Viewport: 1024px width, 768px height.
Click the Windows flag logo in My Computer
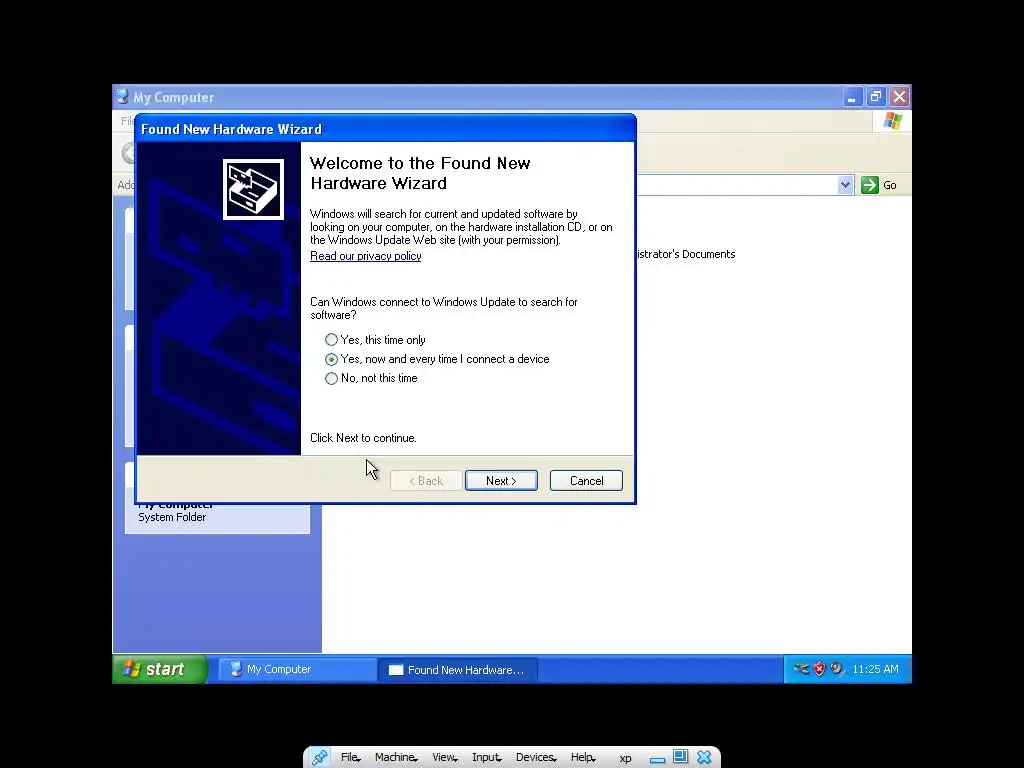(x=892, y=121)
